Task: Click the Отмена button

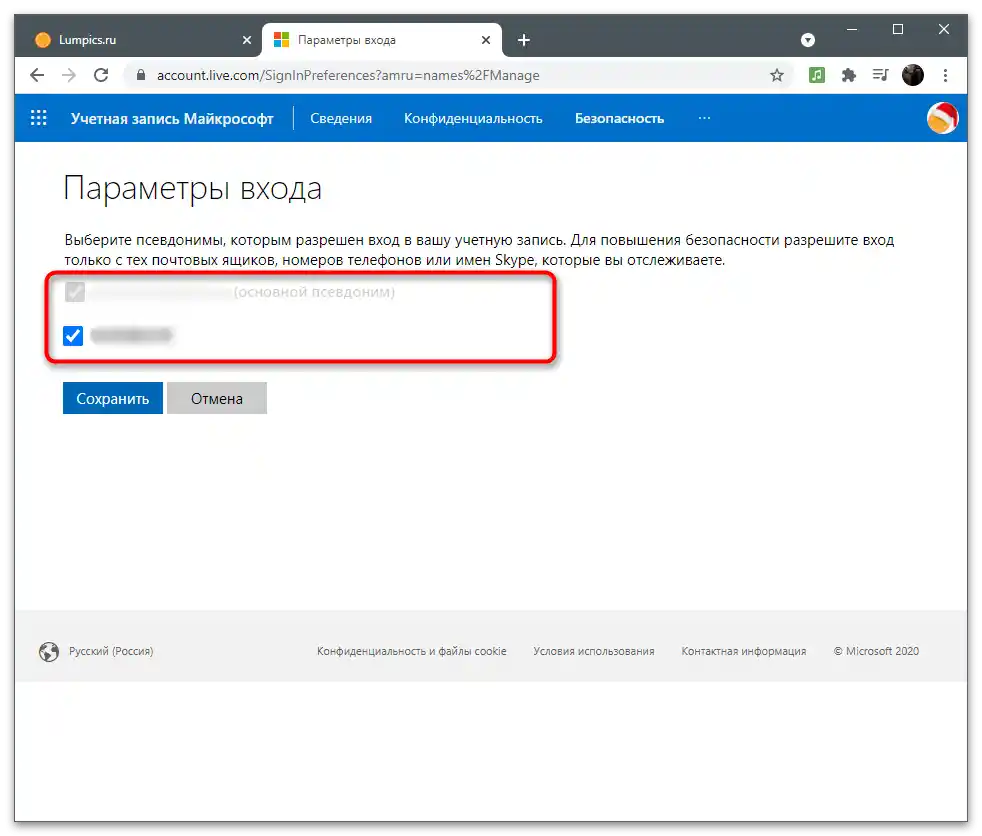Action: 217,398
